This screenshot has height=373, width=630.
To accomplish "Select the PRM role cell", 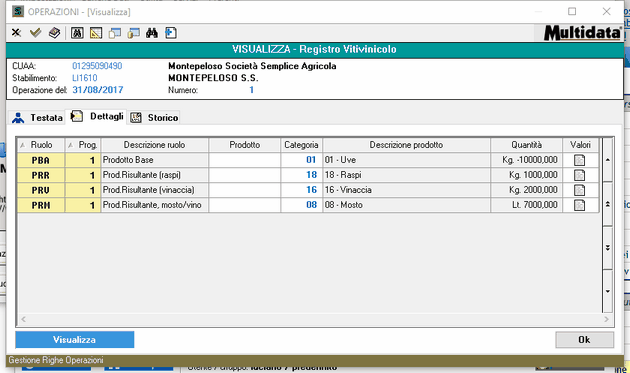I will (41, 205).
